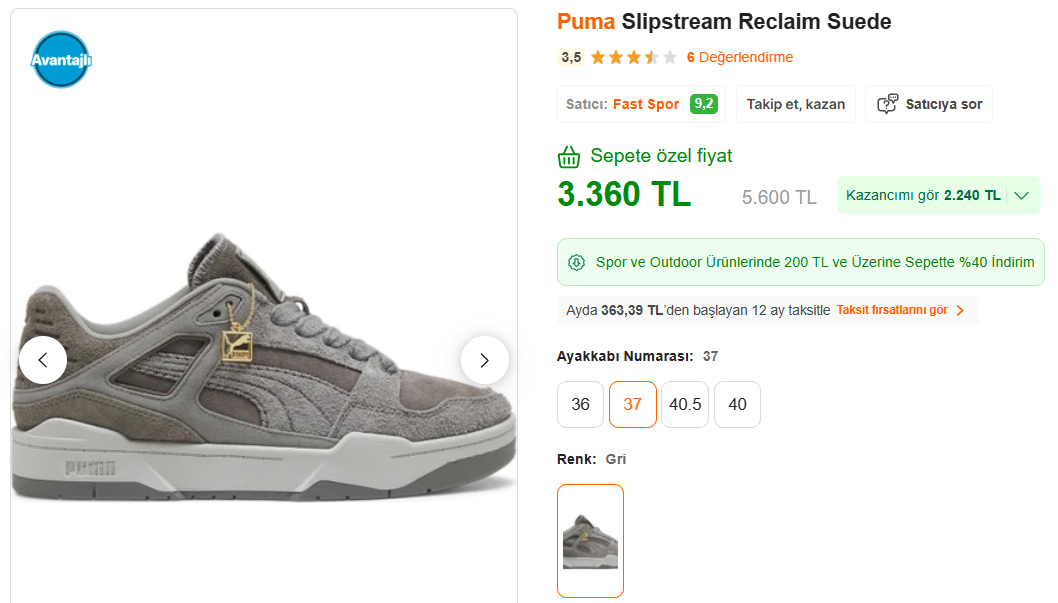Open the Puma brand link
This screenshot has width=1058, height=603.
pyautogui.click(x=586, y=22)
